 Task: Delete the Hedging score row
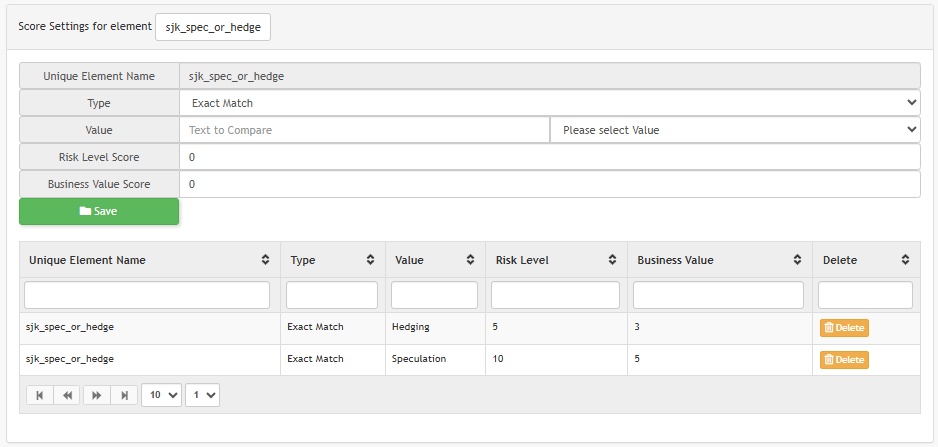pyautogui.click(x=844, y=328)
